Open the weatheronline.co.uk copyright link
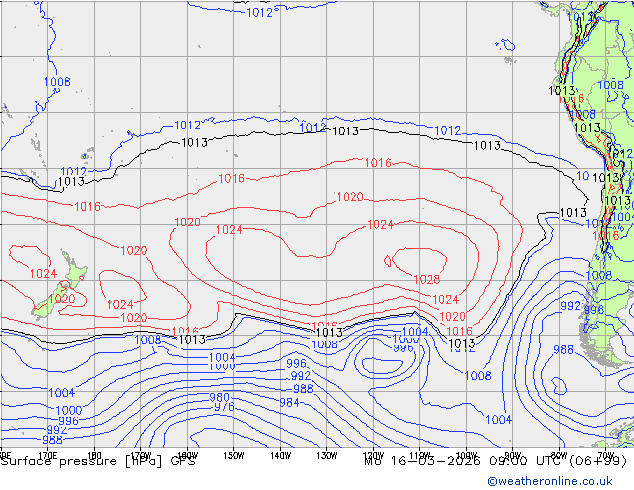This screenshot has height=490, width=634. (550, 481)
